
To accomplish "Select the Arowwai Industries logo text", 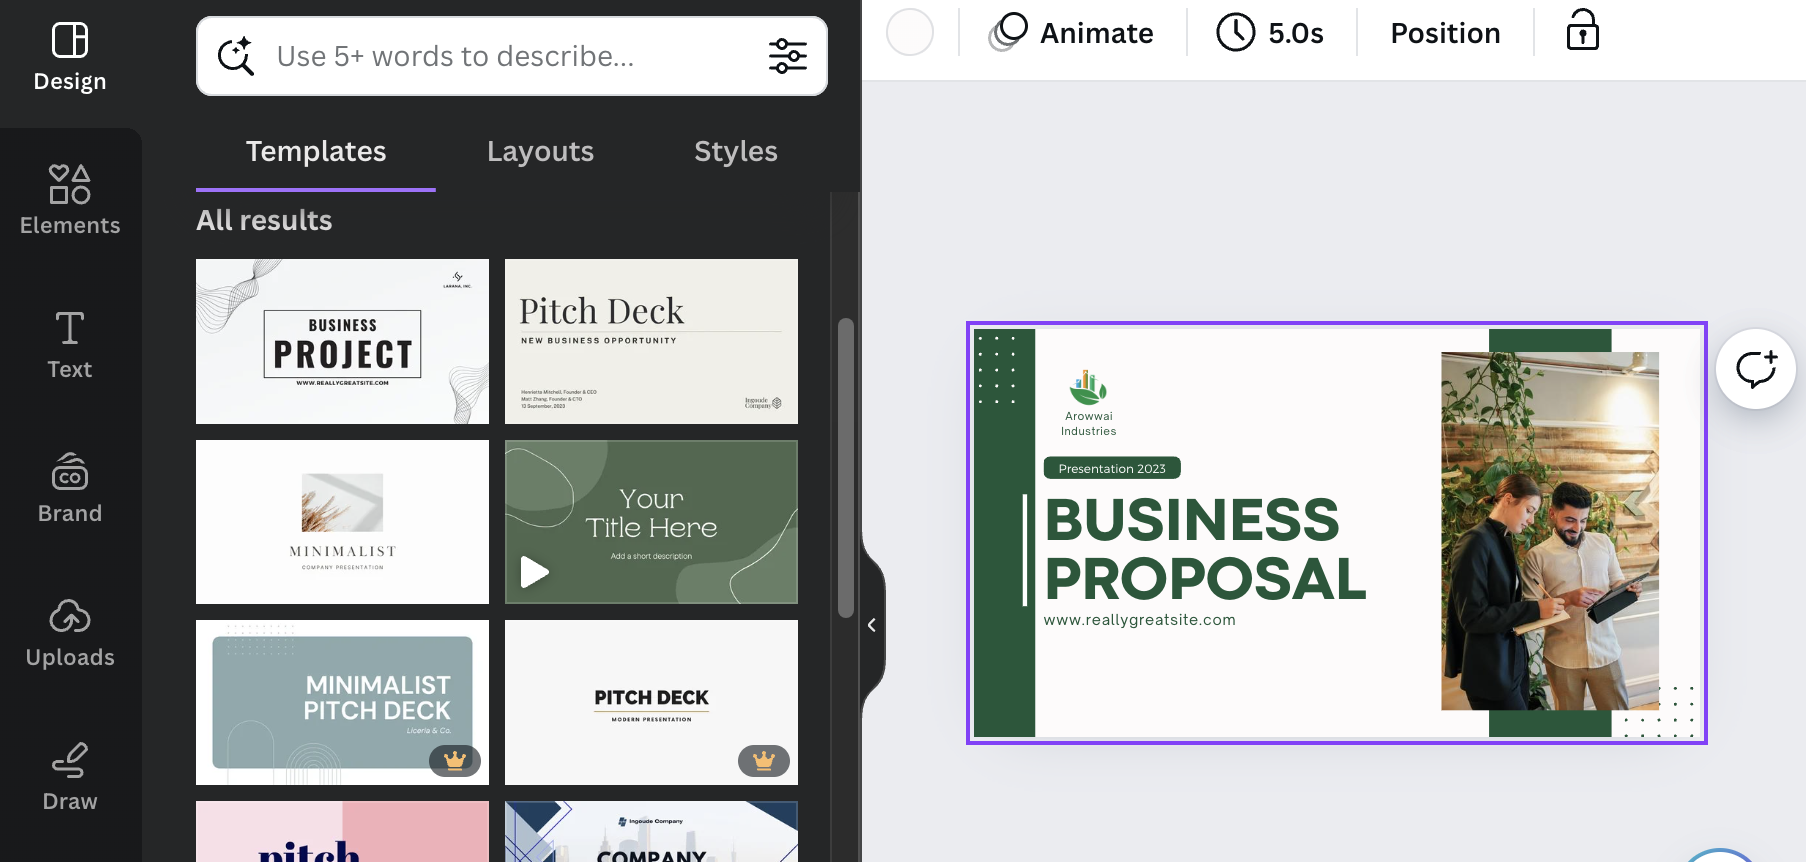I will pos(1088,424).
